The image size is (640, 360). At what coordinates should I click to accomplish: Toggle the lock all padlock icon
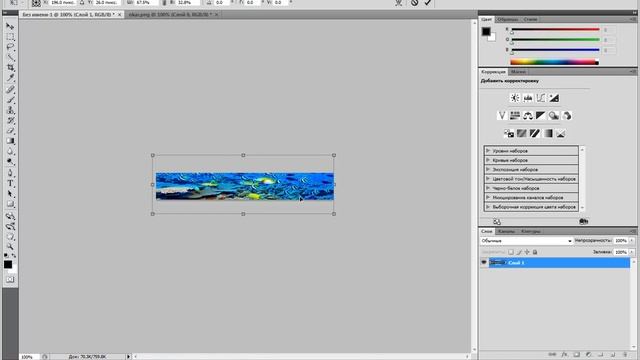[x=535, y=252]
